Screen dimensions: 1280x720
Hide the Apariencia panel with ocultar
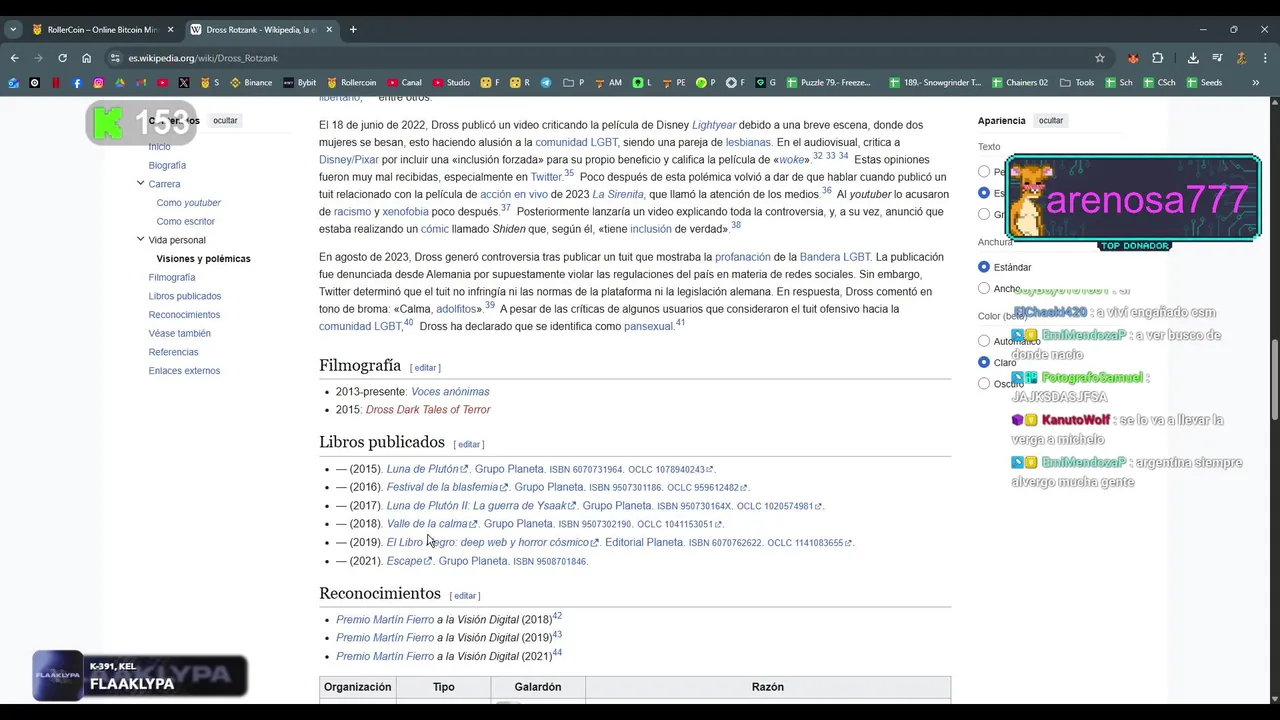[1051, 121]
